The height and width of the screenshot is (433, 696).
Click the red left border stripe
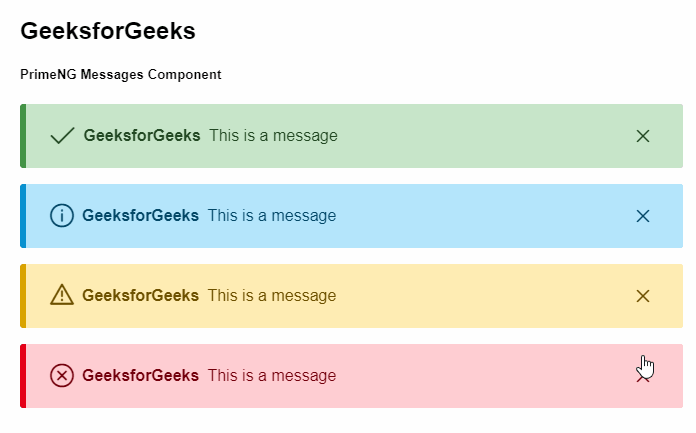point(23,376)
